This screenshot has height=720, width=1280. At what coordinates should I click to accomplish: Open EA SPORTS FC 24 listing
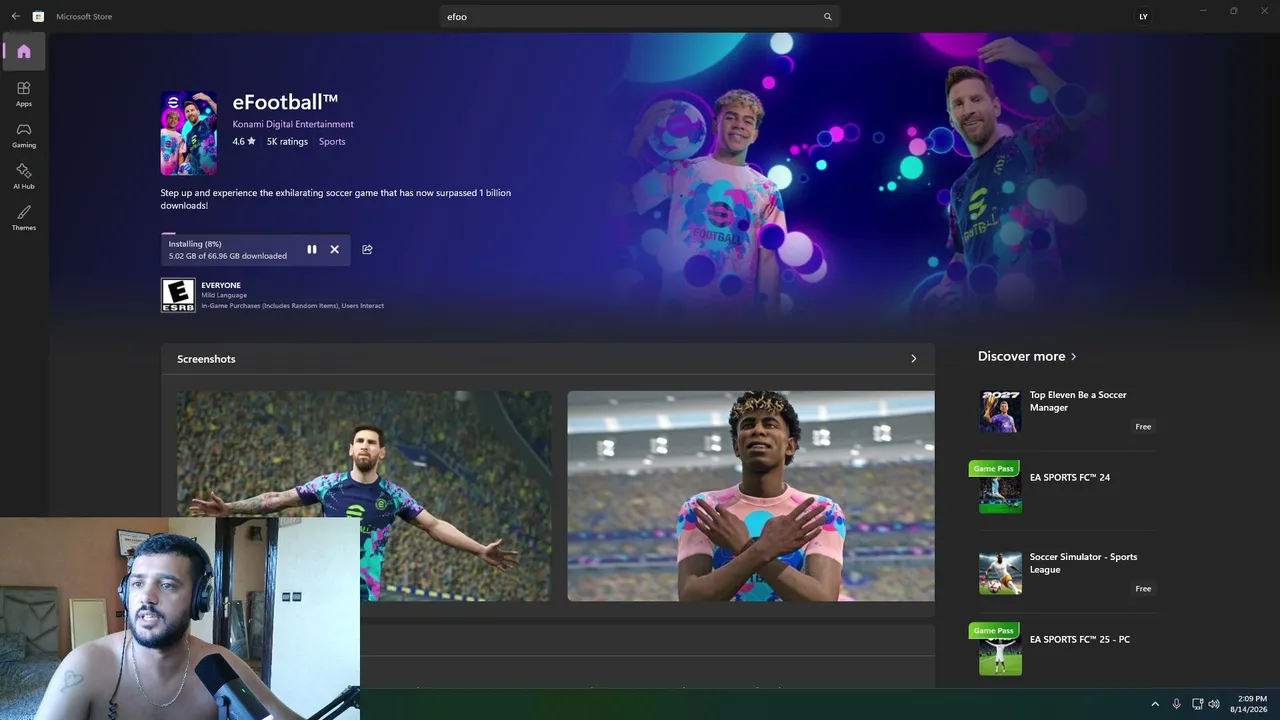pyautogui.click(x=1070, y=477)
